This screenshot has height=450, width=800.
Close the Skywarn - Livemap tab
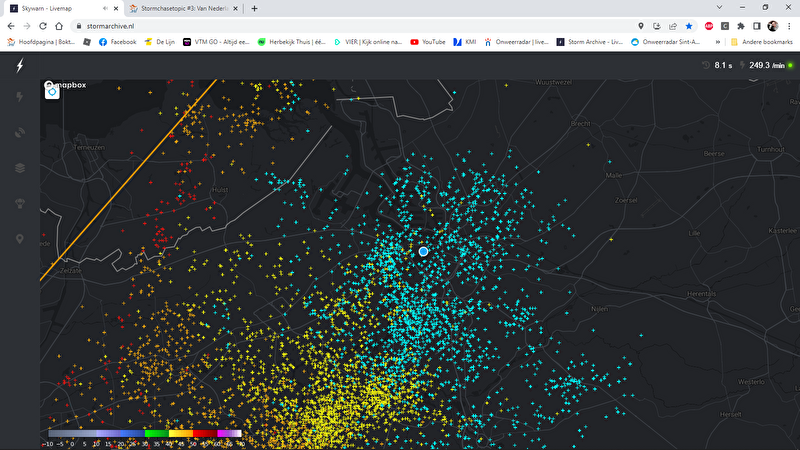pyautogui.click(x=116, y=9)
